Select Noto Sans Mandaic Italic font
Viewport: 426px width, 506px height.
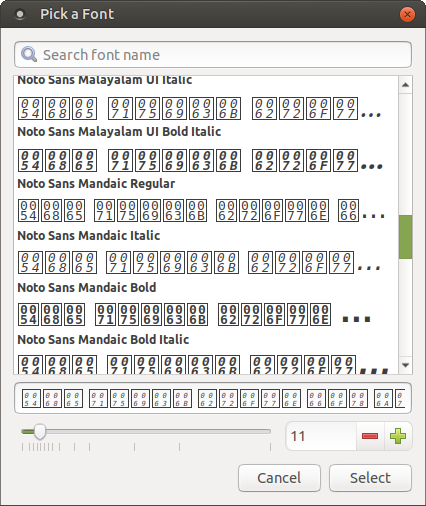[206, 254]
